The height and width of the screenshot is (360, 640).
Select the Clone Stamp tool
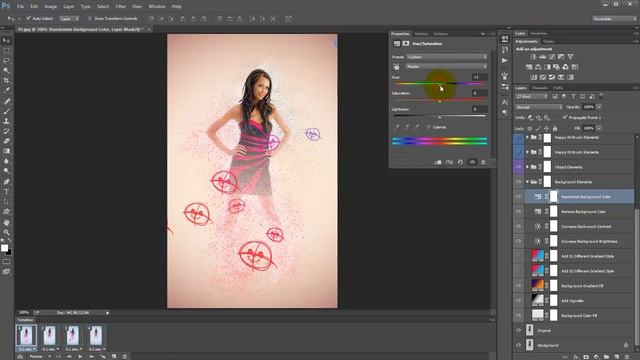click(x=6, y=121)
